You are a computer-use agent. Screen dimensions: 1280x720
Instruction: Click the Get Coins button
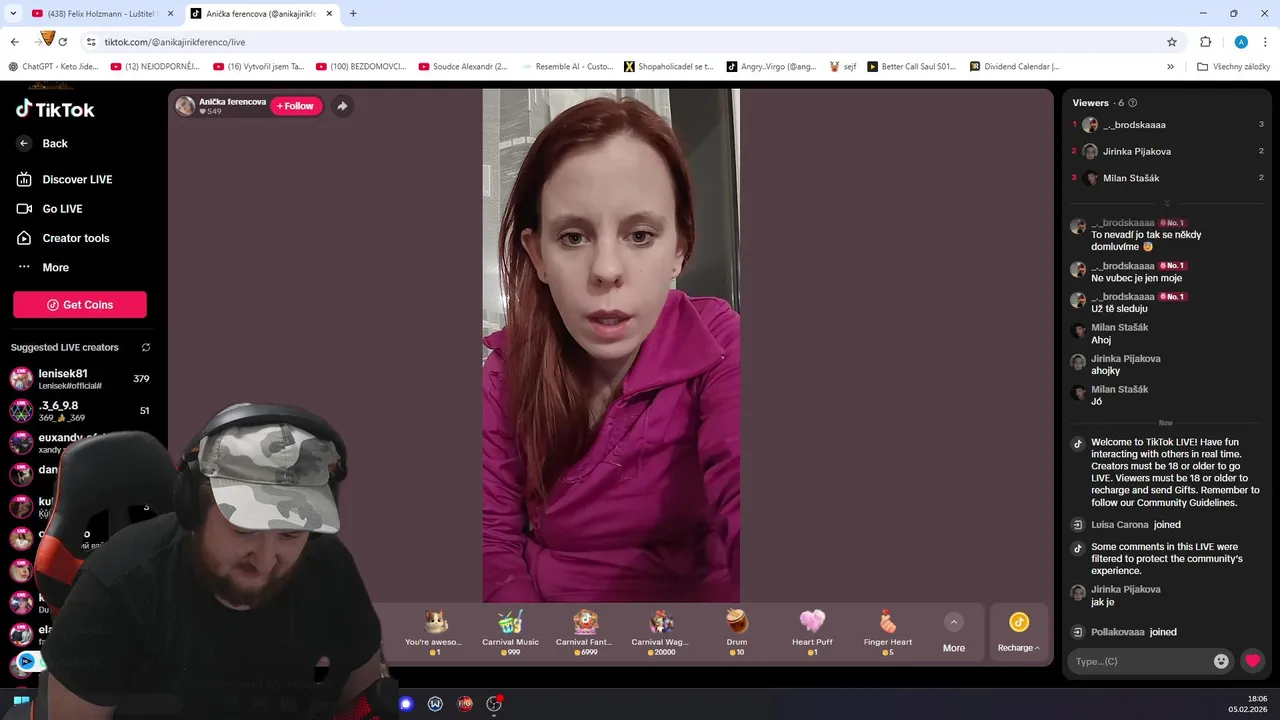click(x=80, y=304)
